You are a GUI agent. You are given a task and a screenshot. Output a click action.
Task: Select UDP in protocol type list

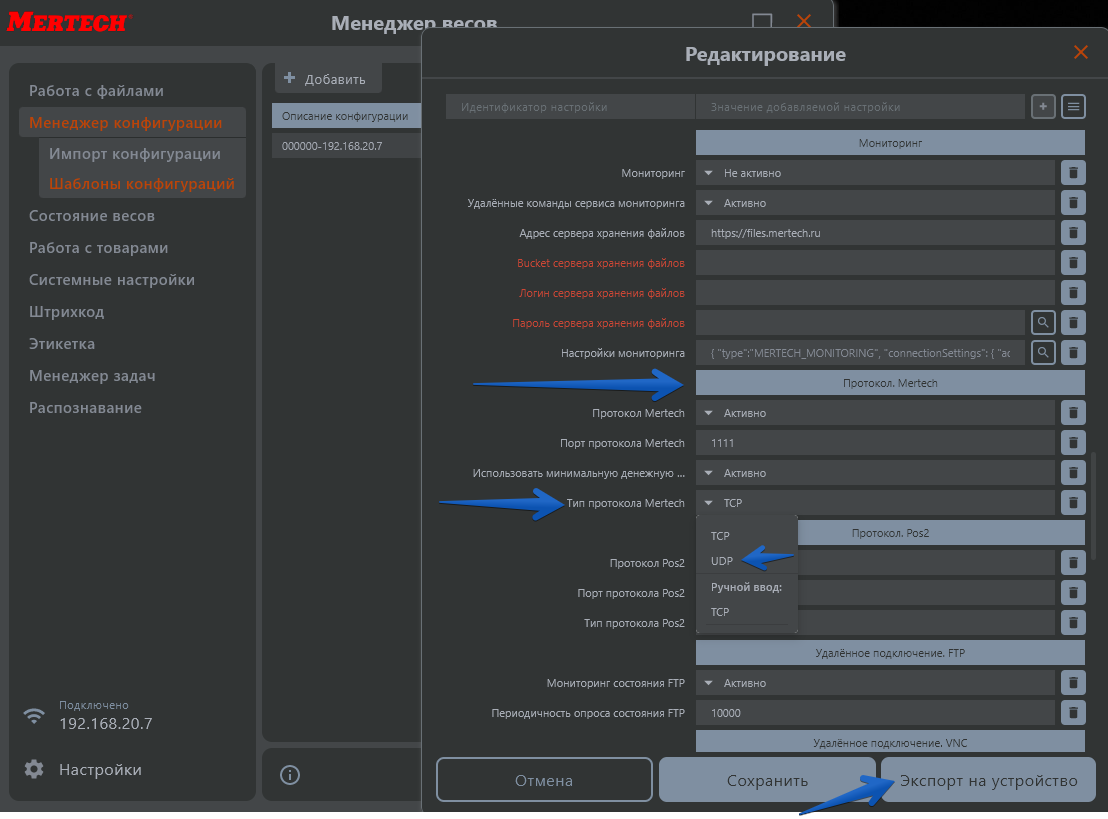(x=721, y=561)
